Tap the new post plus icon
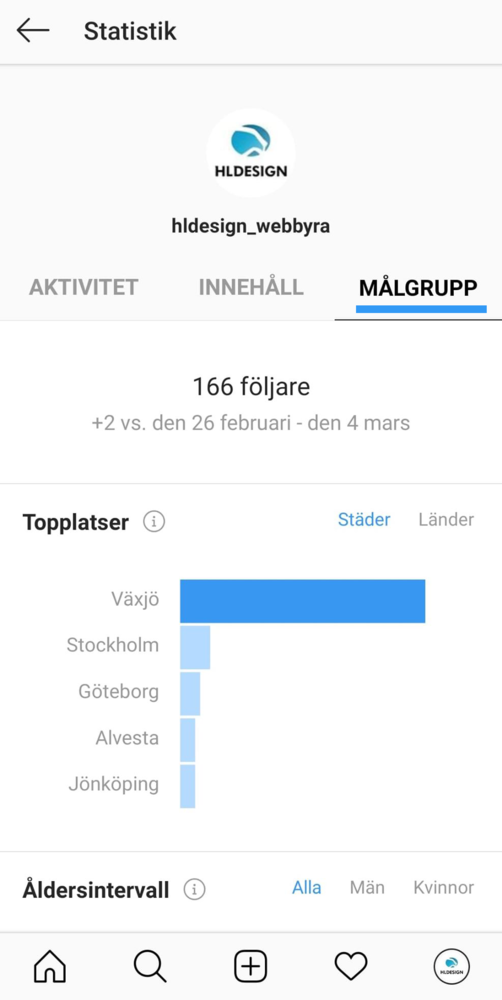The image size is (502, 1000). pos(251,966)
